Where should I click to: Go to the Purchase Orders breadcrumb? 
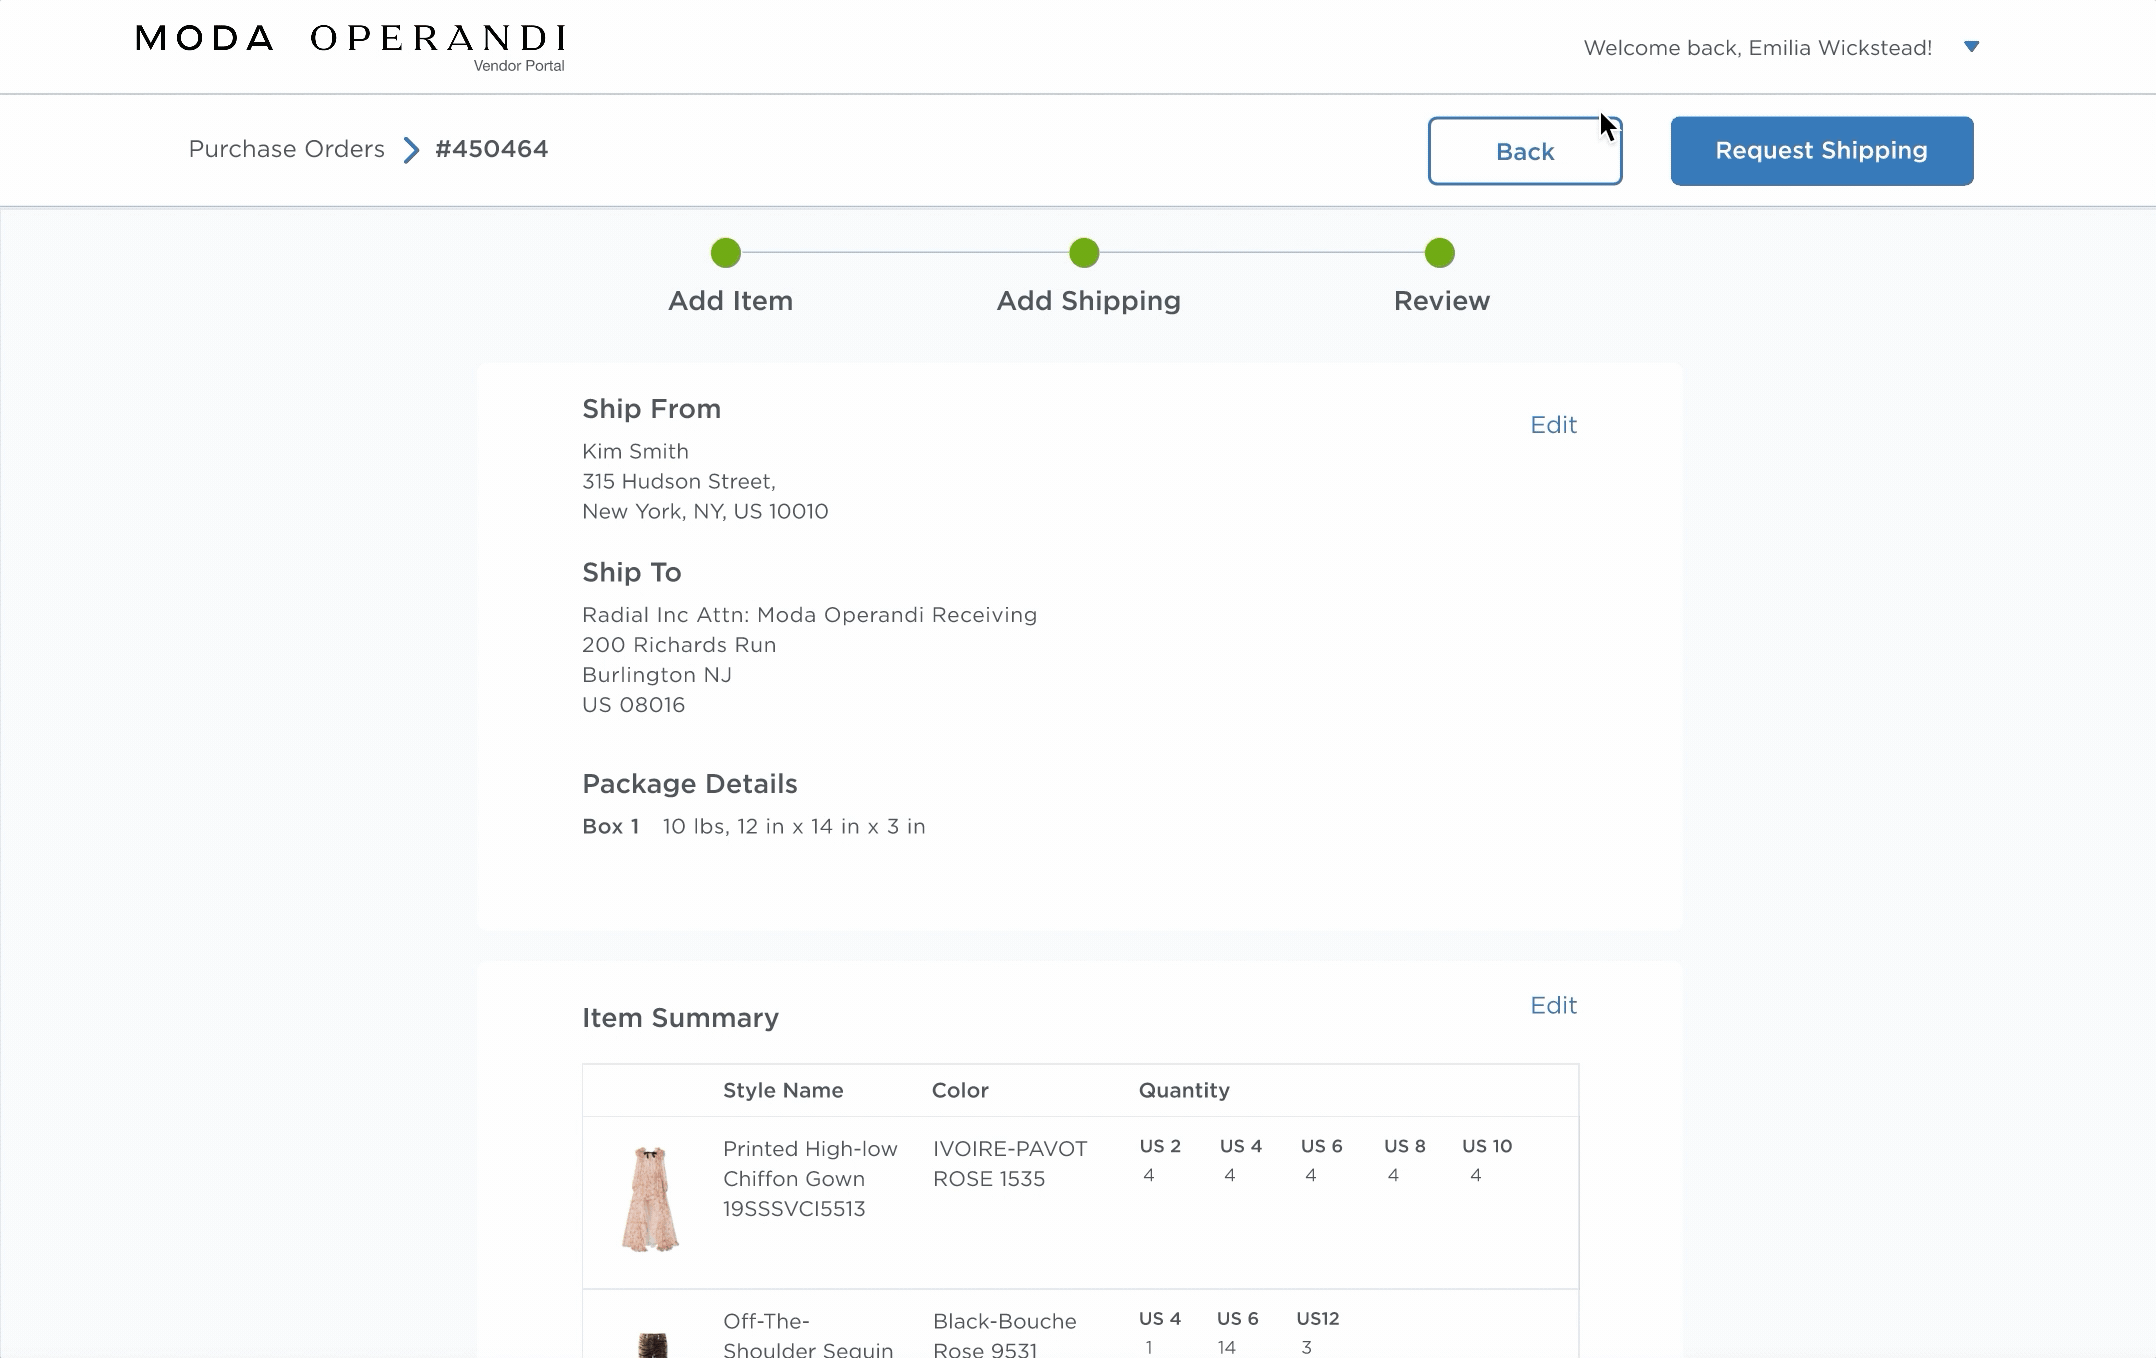pyautogui.click(x=286, y=149)
